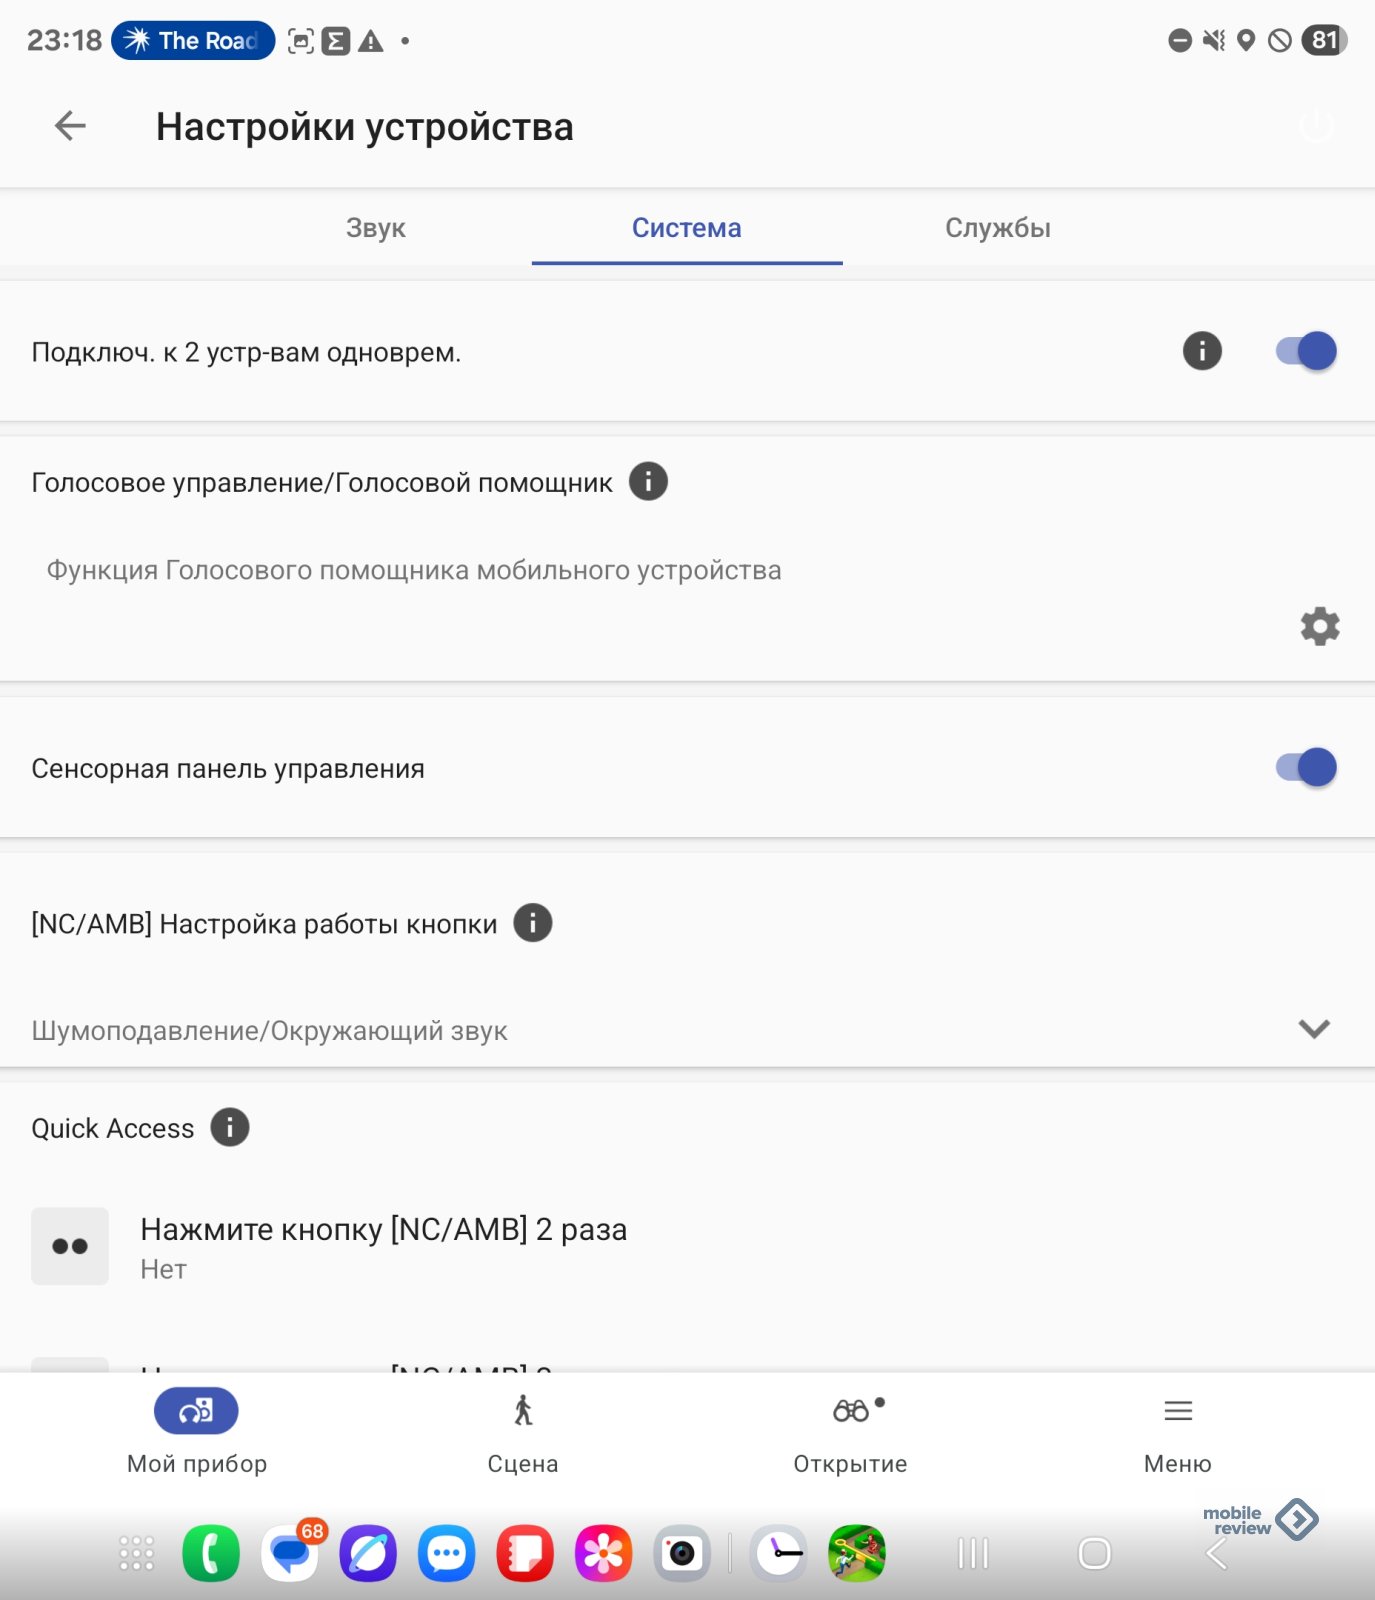
Task: Show info about Голосовое управление
Action: (x=648, y=482)
